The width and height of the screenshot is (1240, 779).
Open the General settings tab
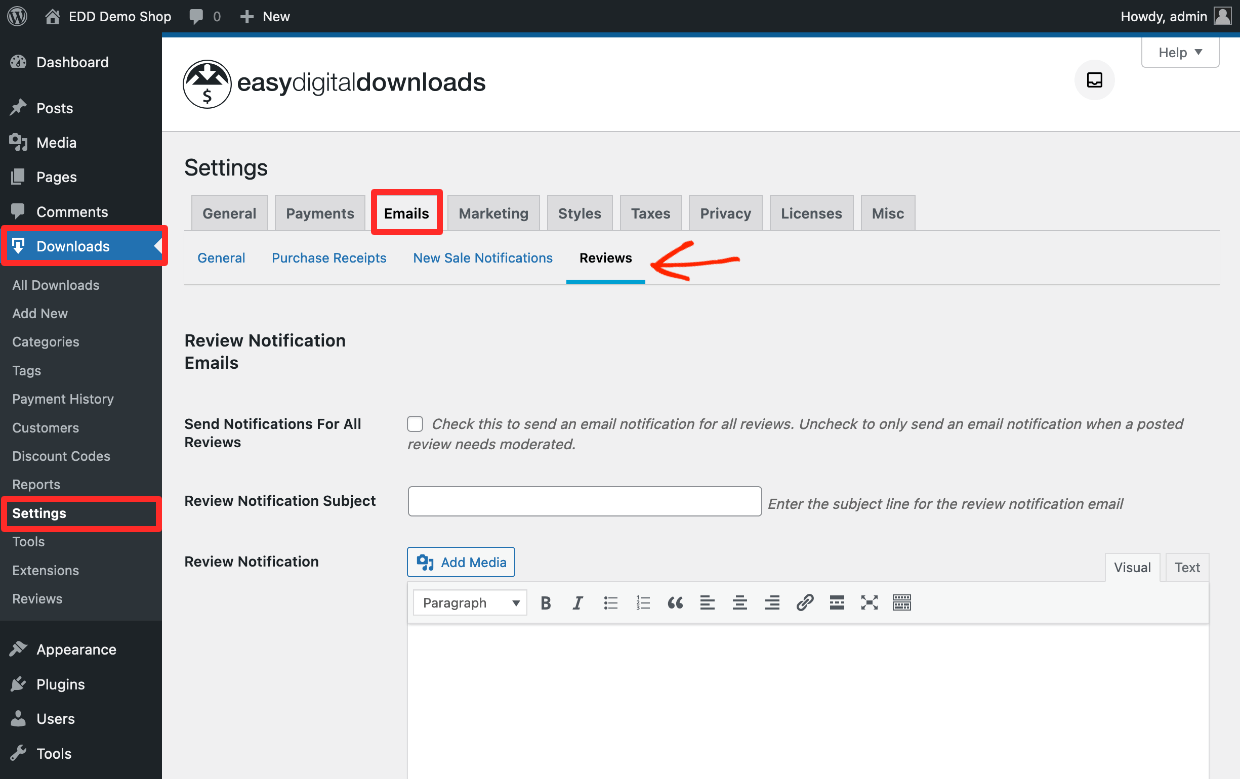[x=229, y=213]
